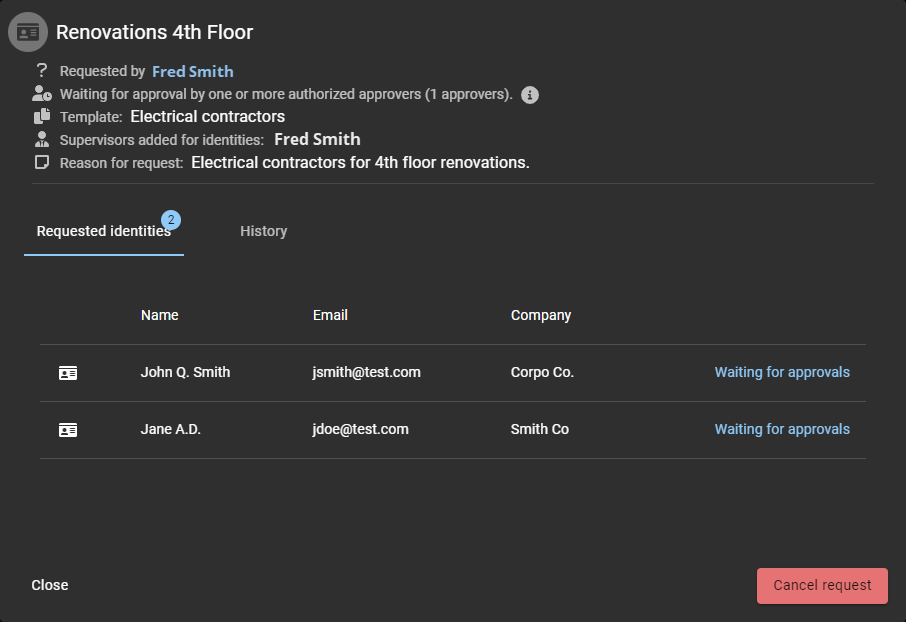Viewport: 906px width, 622px height.
Task: Switch to the History tab
Action: 263,232
